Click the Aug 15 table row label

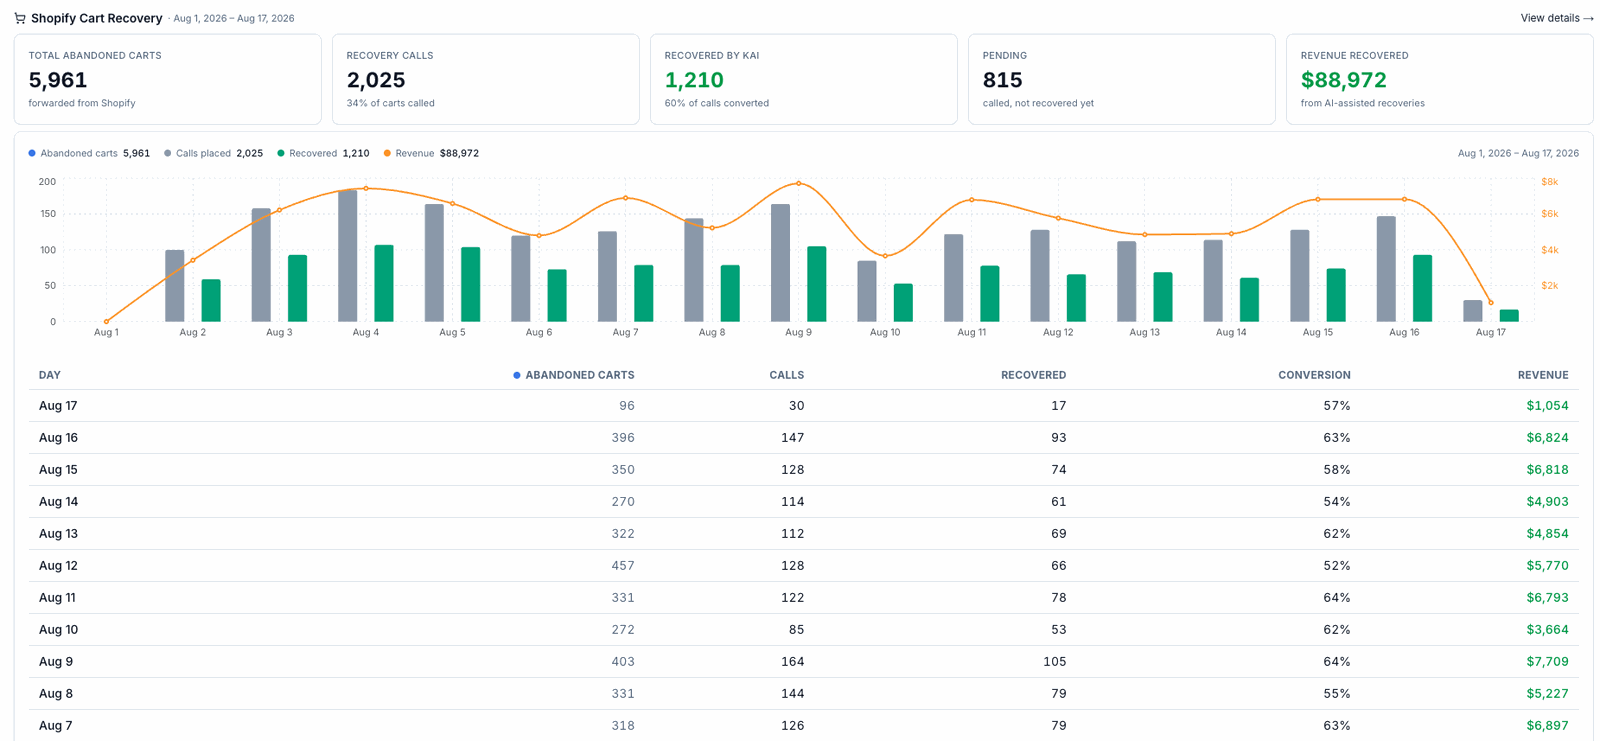pos(58,470)
